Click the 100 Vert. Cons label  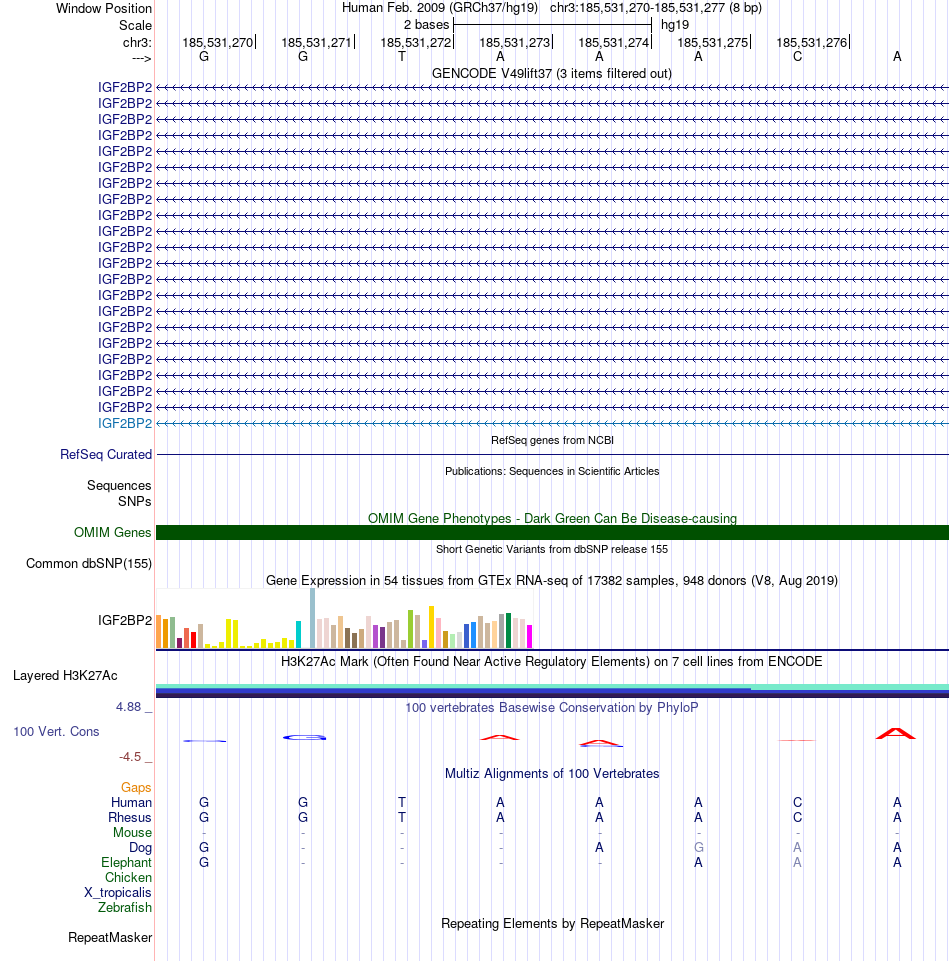click(x=56, y=731)
